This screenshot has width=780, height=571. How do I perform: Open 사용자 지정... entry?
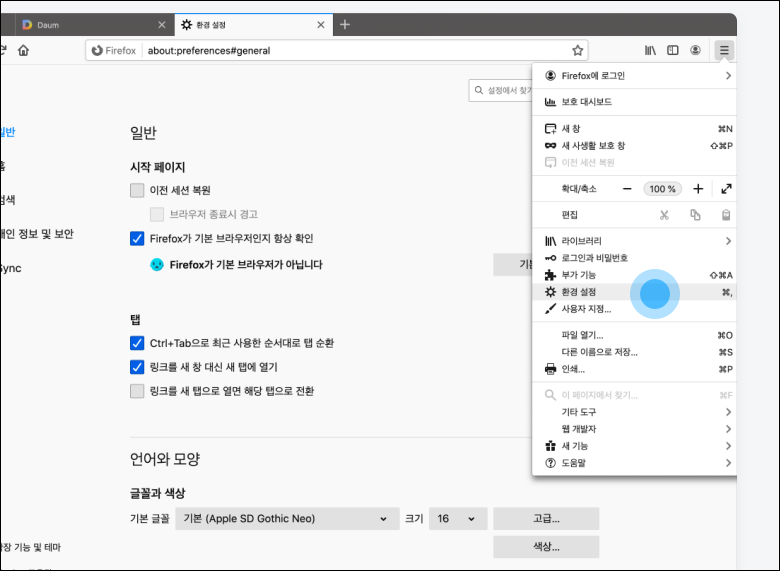[634, 309]
